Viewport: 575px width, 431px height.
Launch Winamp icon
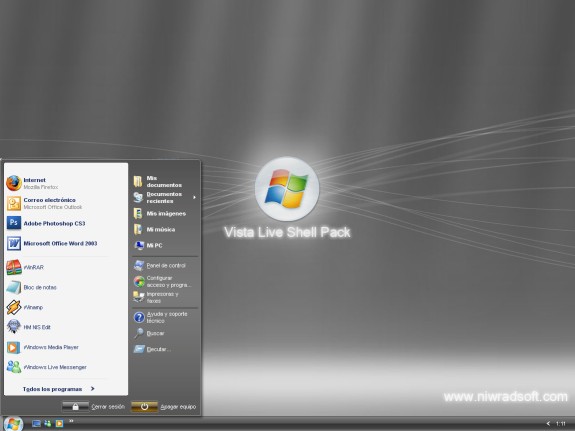tap(14, 307)
